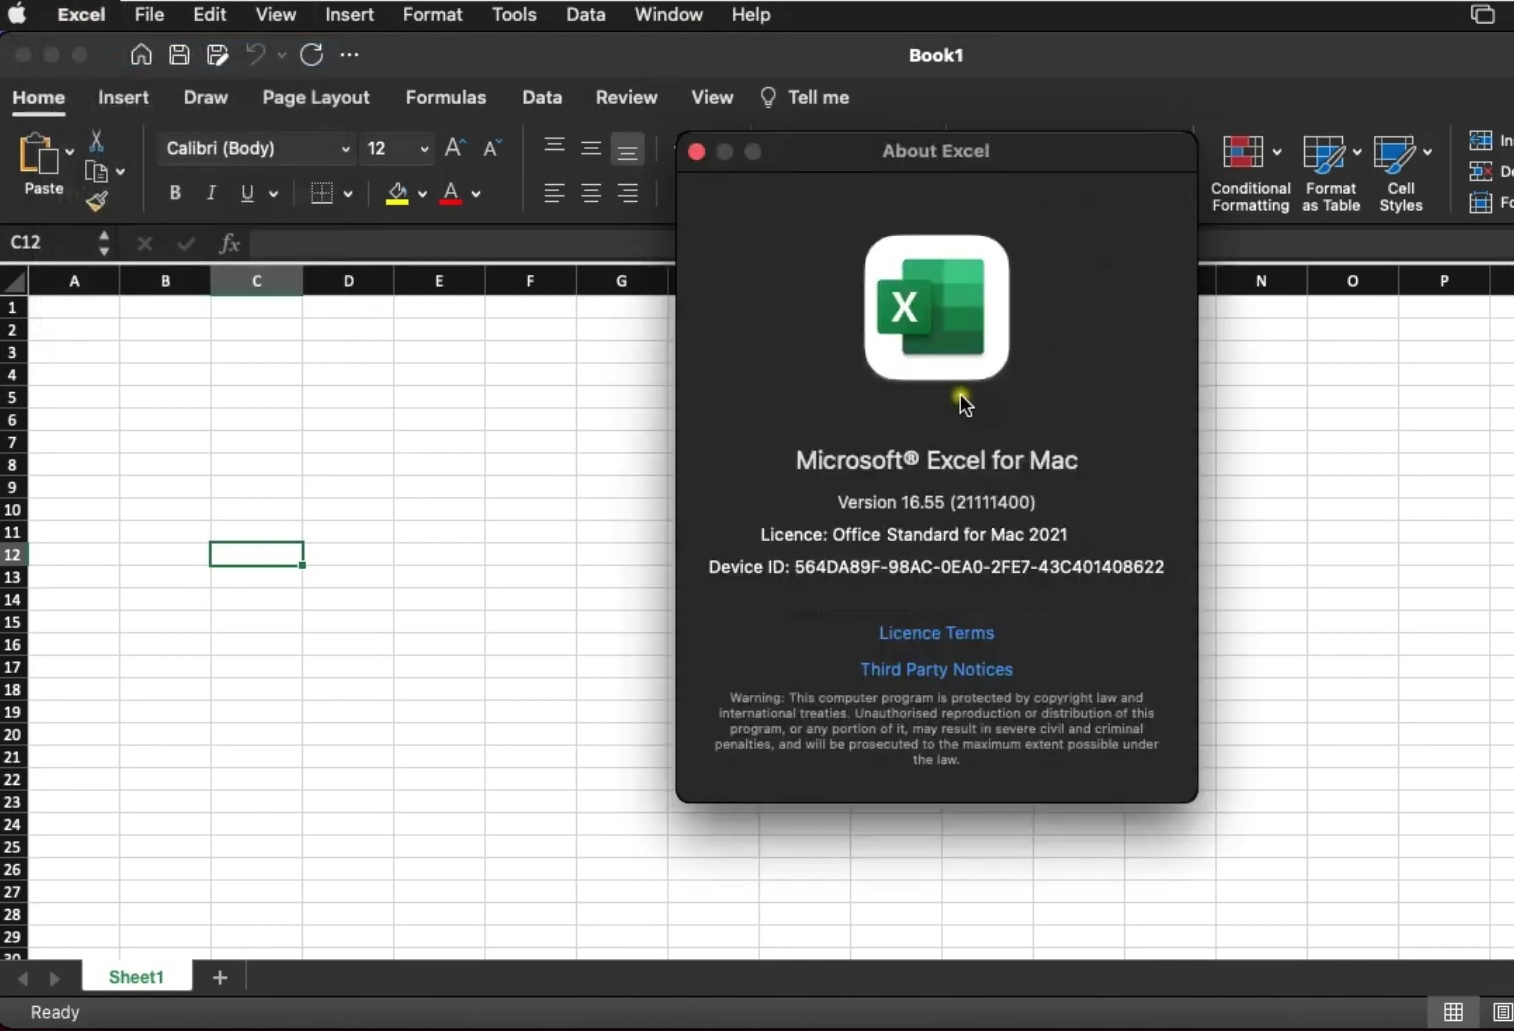Open the Insert ribbon tab

click(123, 97)
